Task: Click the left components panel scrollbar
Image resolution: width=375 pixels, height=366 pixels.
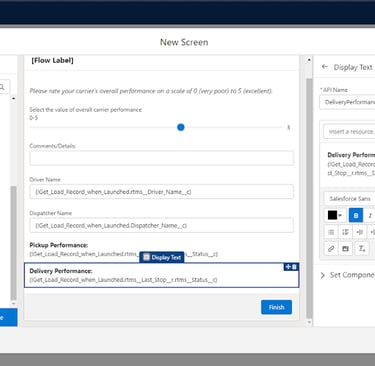Action: (13, 243)
